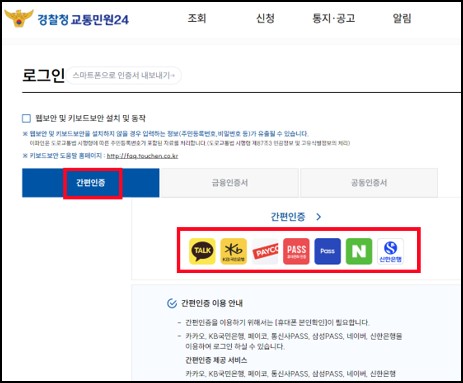Select the red telecom PASS icon
This screenshot has width=463, height=383.
[x=296, y=251]
